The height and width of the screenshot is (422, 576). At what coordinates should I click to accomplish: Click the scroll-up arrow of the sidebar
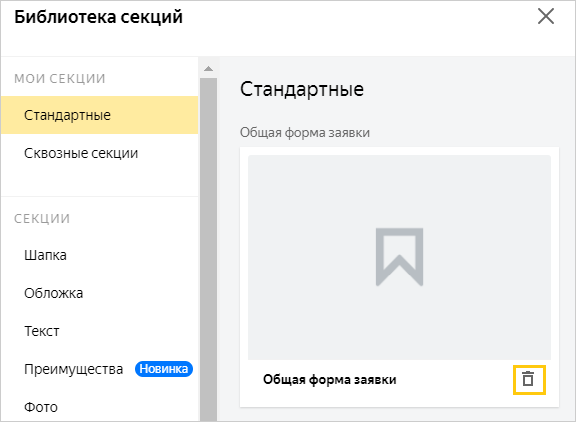click(208, 68)
